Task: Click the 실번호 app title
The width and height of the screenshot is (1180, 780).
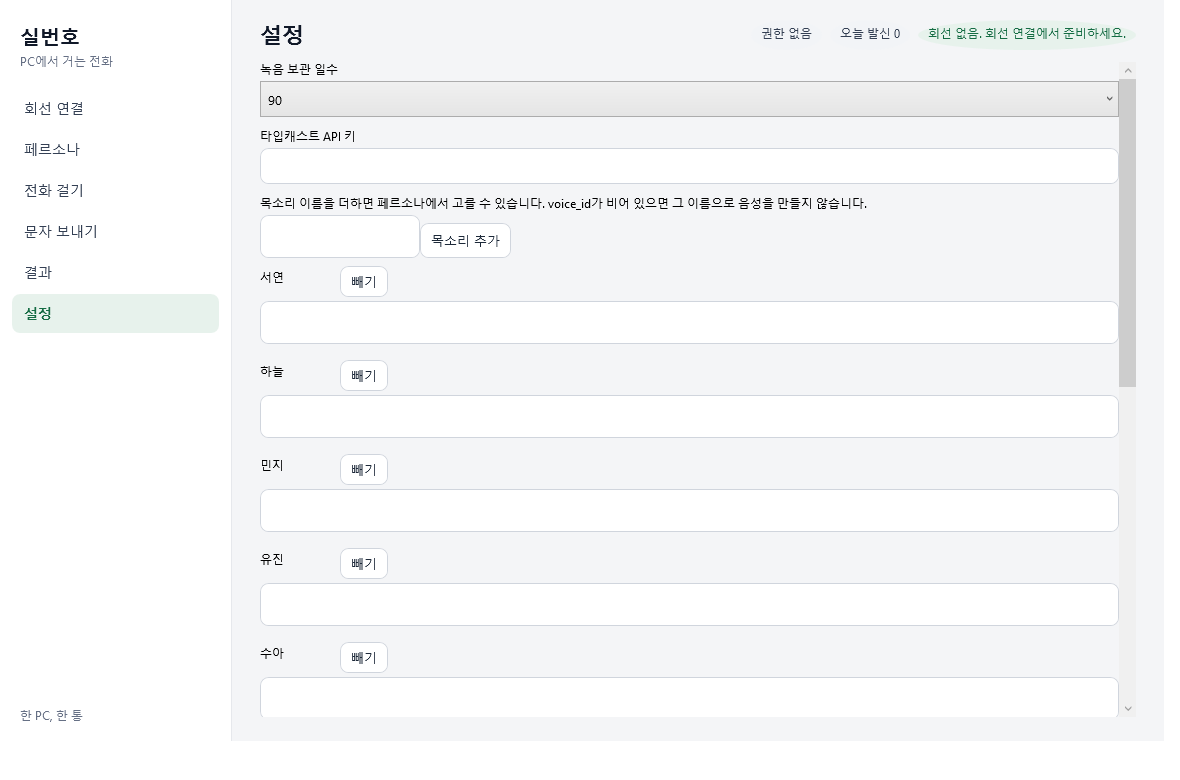Action: (50, 36)
